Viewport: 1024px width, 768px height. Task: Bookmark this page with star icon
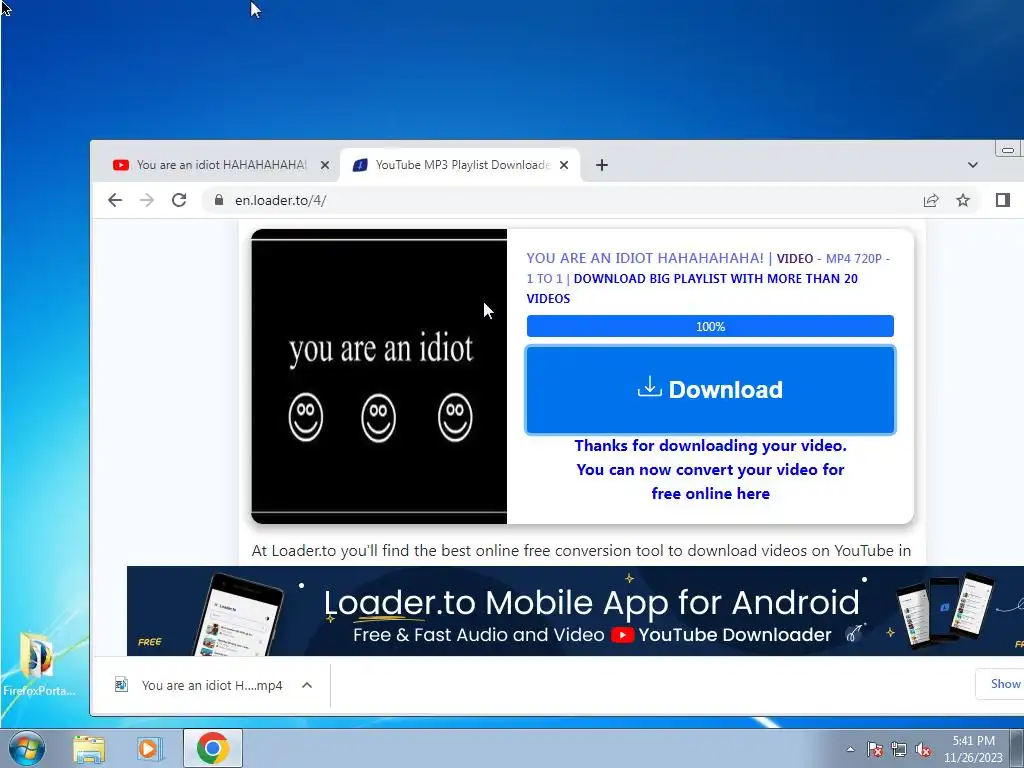tap(963, 200)
